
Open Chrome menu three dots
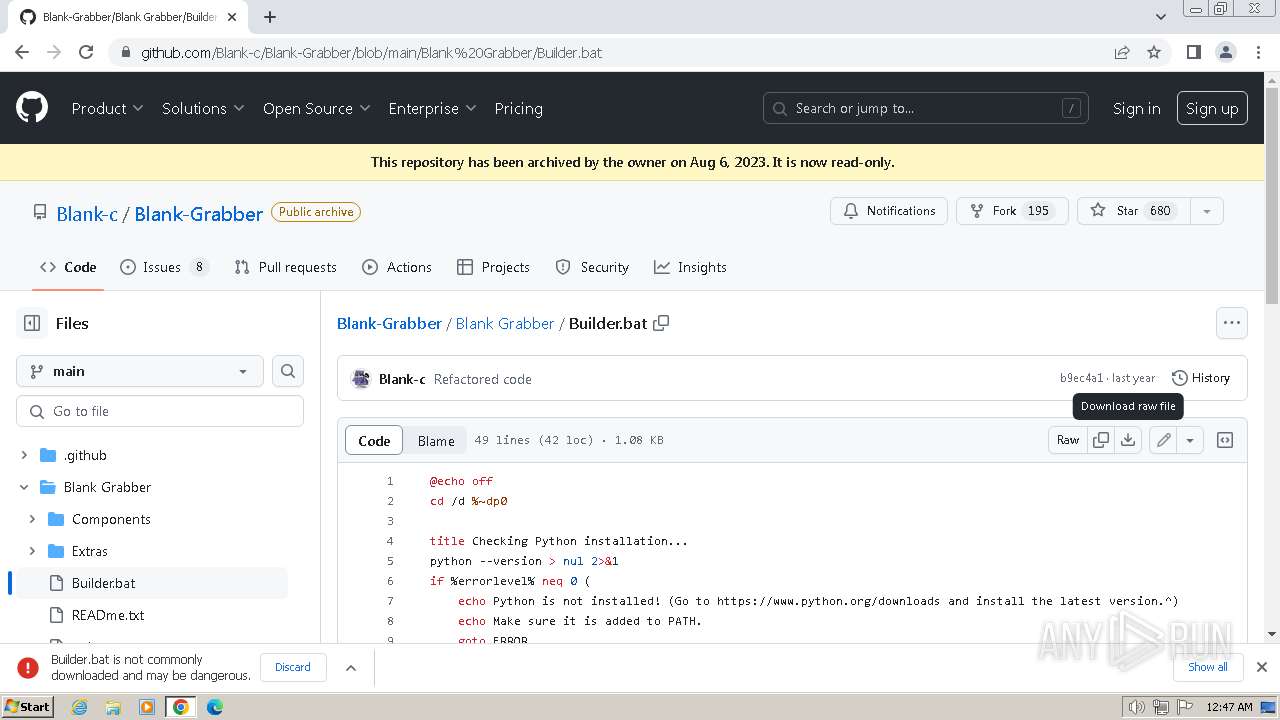1257,52
